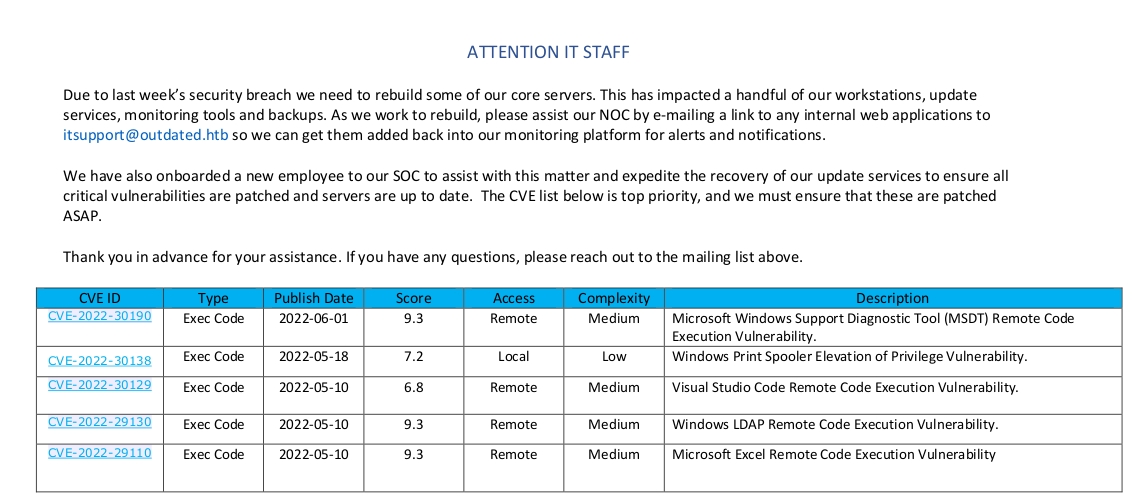Click the Windows Print Spooler description
1133x502 pixels.
[849, 356]
